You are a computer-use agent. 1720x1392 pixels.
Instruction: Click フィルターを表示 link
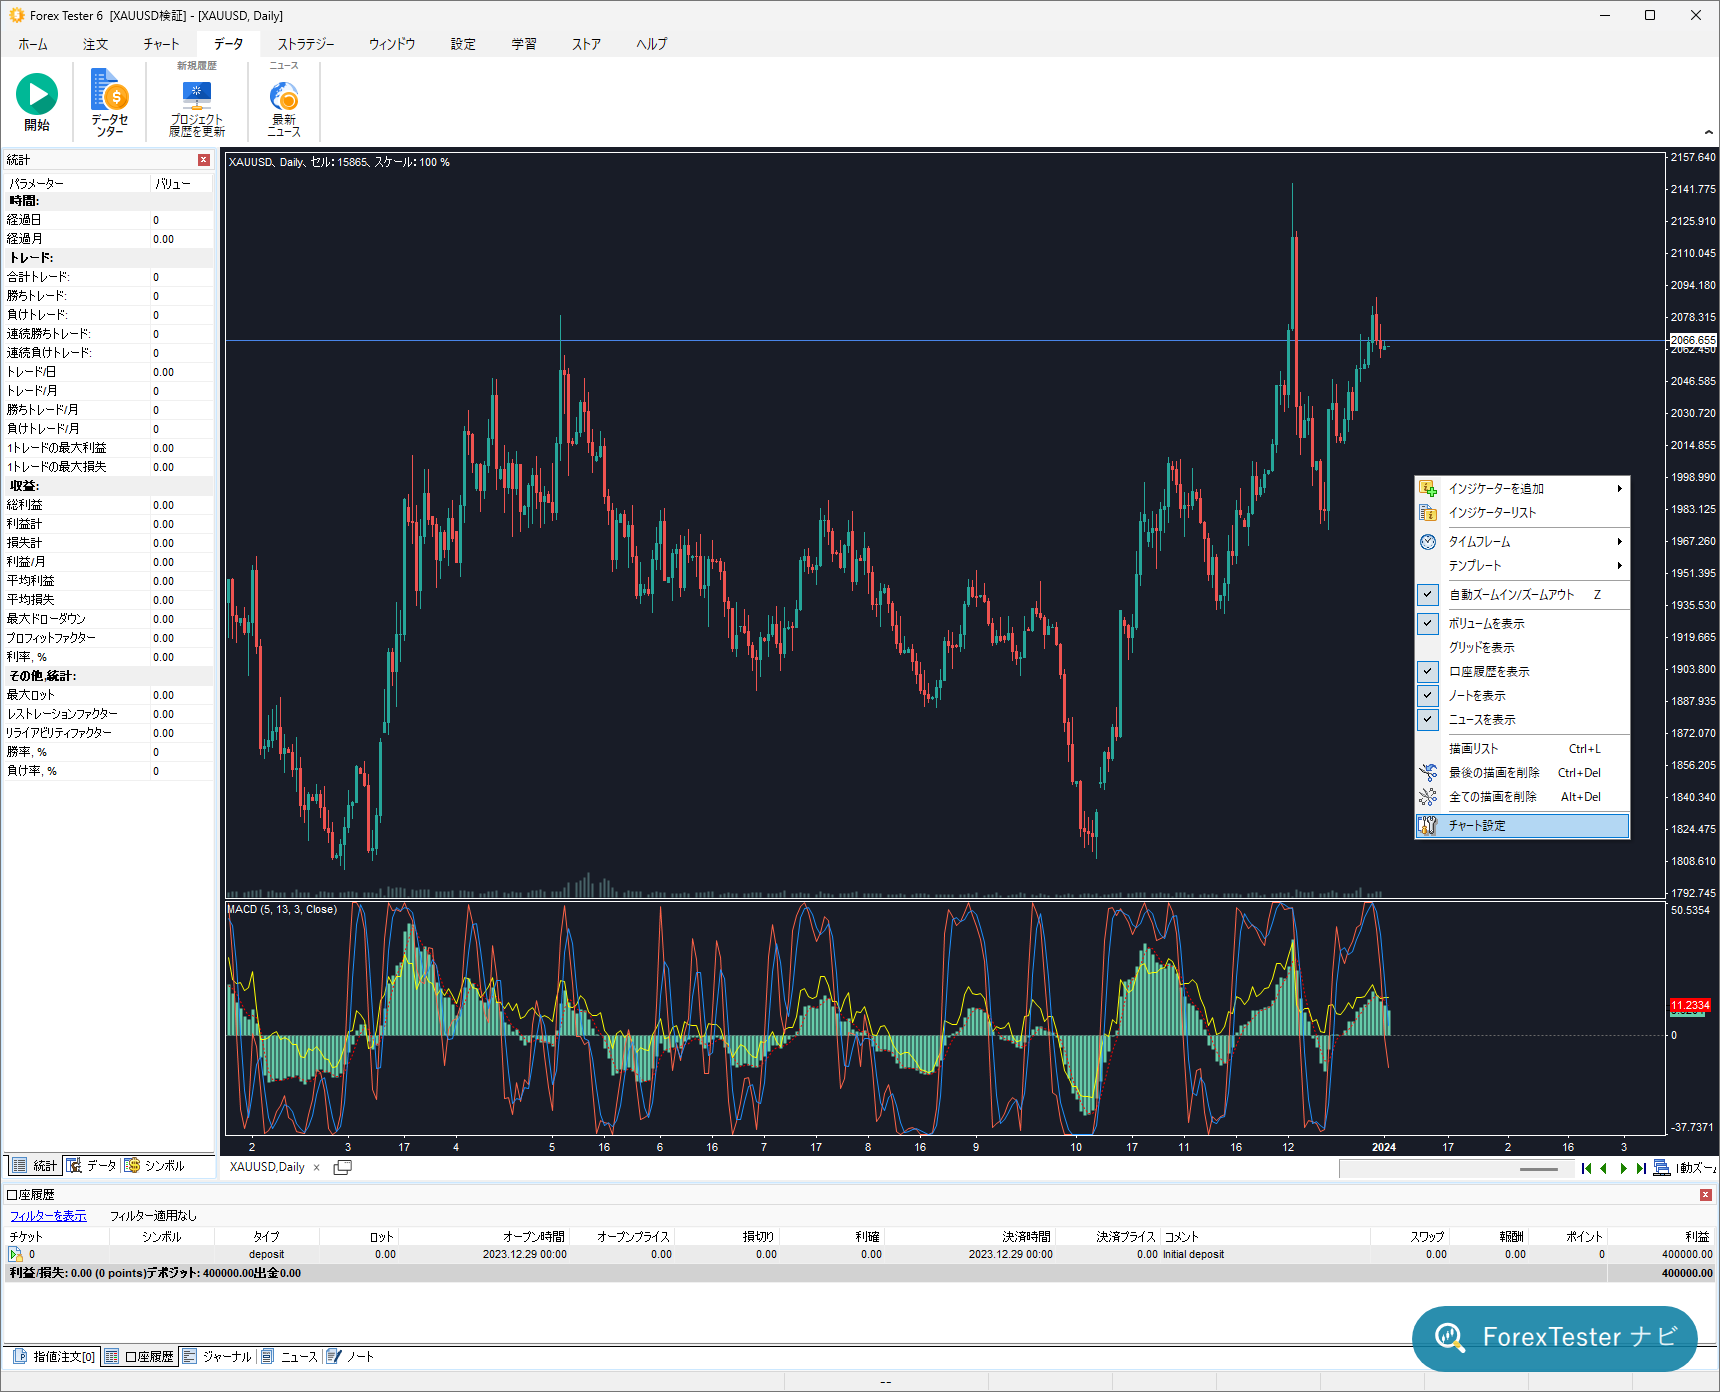click(x=48, y=1216)
